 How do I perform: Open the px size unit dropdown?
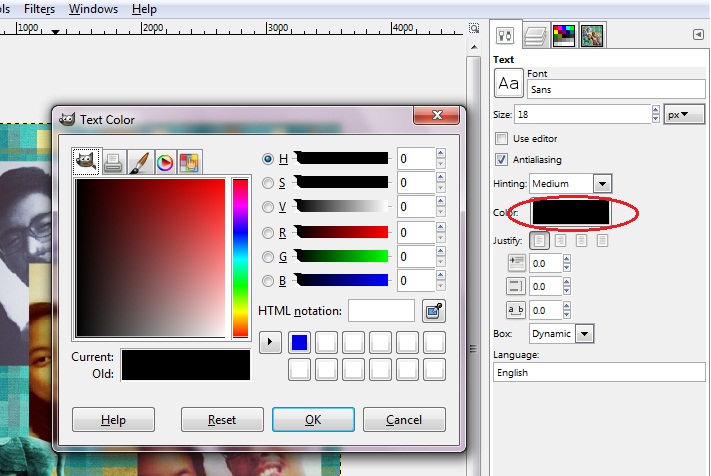pos(684,115)
